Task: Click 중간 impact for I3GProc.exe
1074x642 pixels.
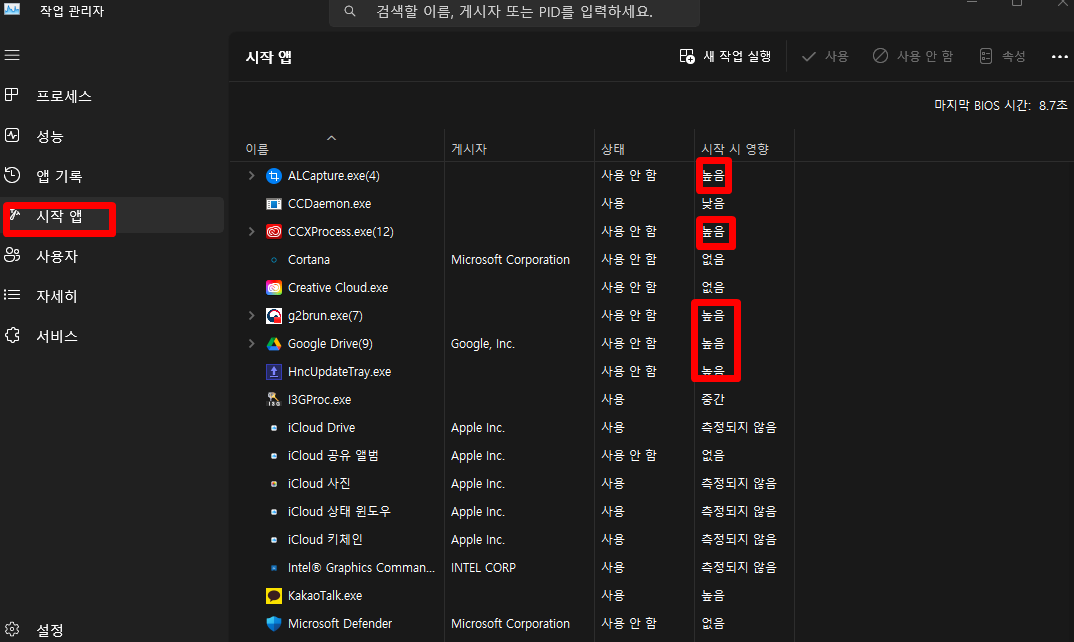Action: (712, 399)
